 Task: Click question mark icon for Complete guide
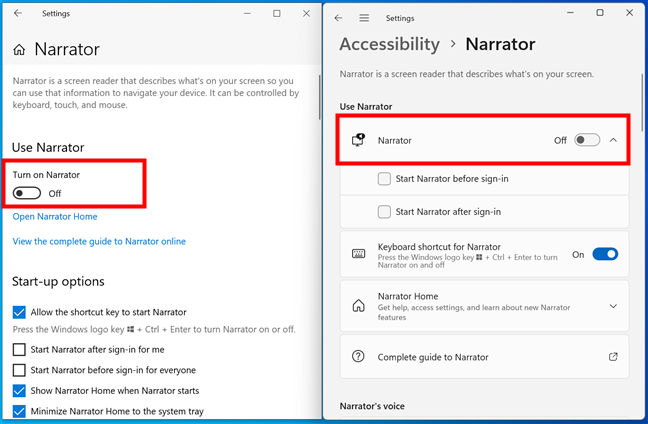pyautogui.click(x=358, y=356)
